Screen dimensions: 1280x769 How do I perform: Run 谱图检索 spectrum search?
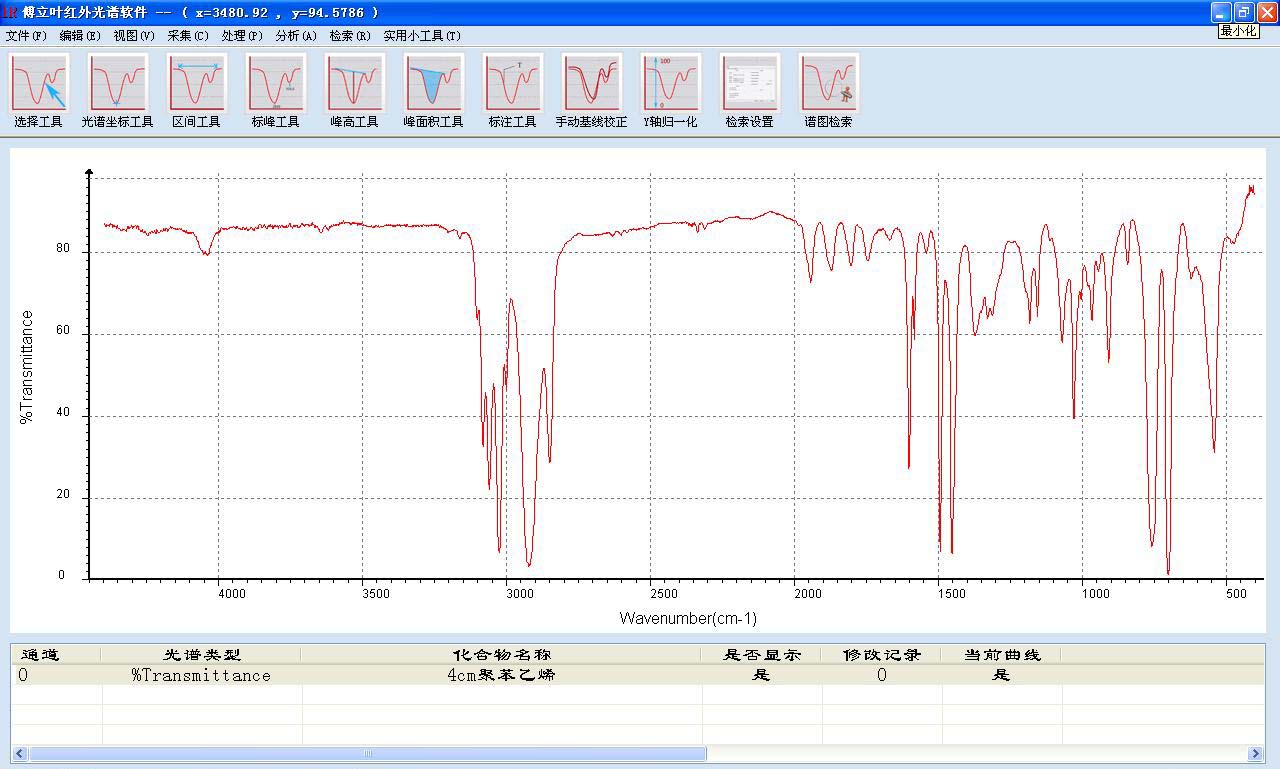point(828,84)
